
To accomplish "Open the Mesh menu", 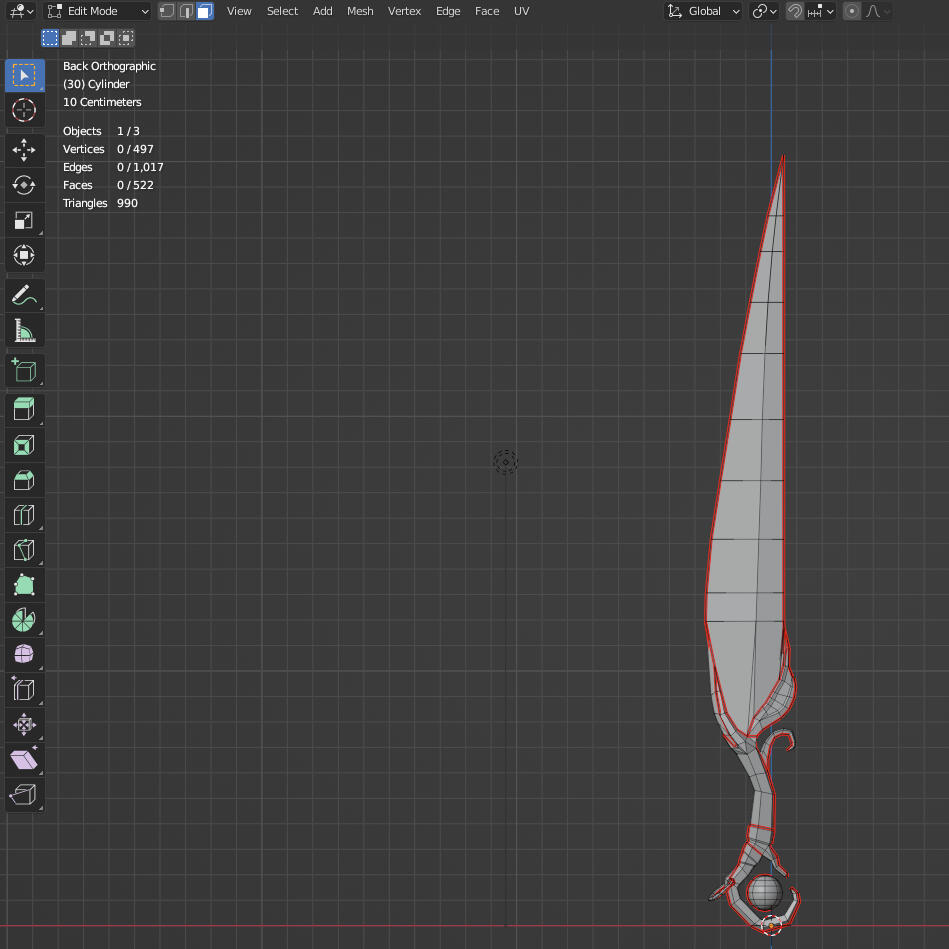I will coord(360,11).
